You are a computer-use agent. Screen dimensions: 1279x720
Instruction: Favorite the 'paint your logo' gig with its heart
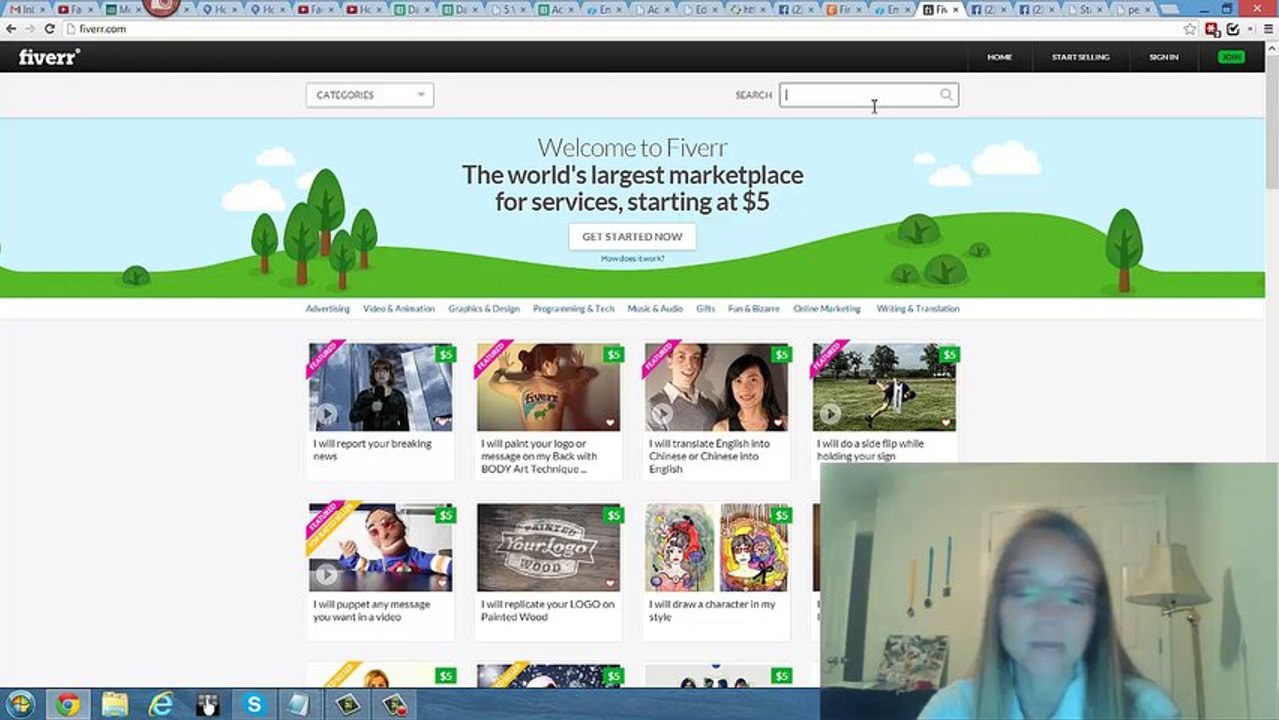click(x=610, y=422)
